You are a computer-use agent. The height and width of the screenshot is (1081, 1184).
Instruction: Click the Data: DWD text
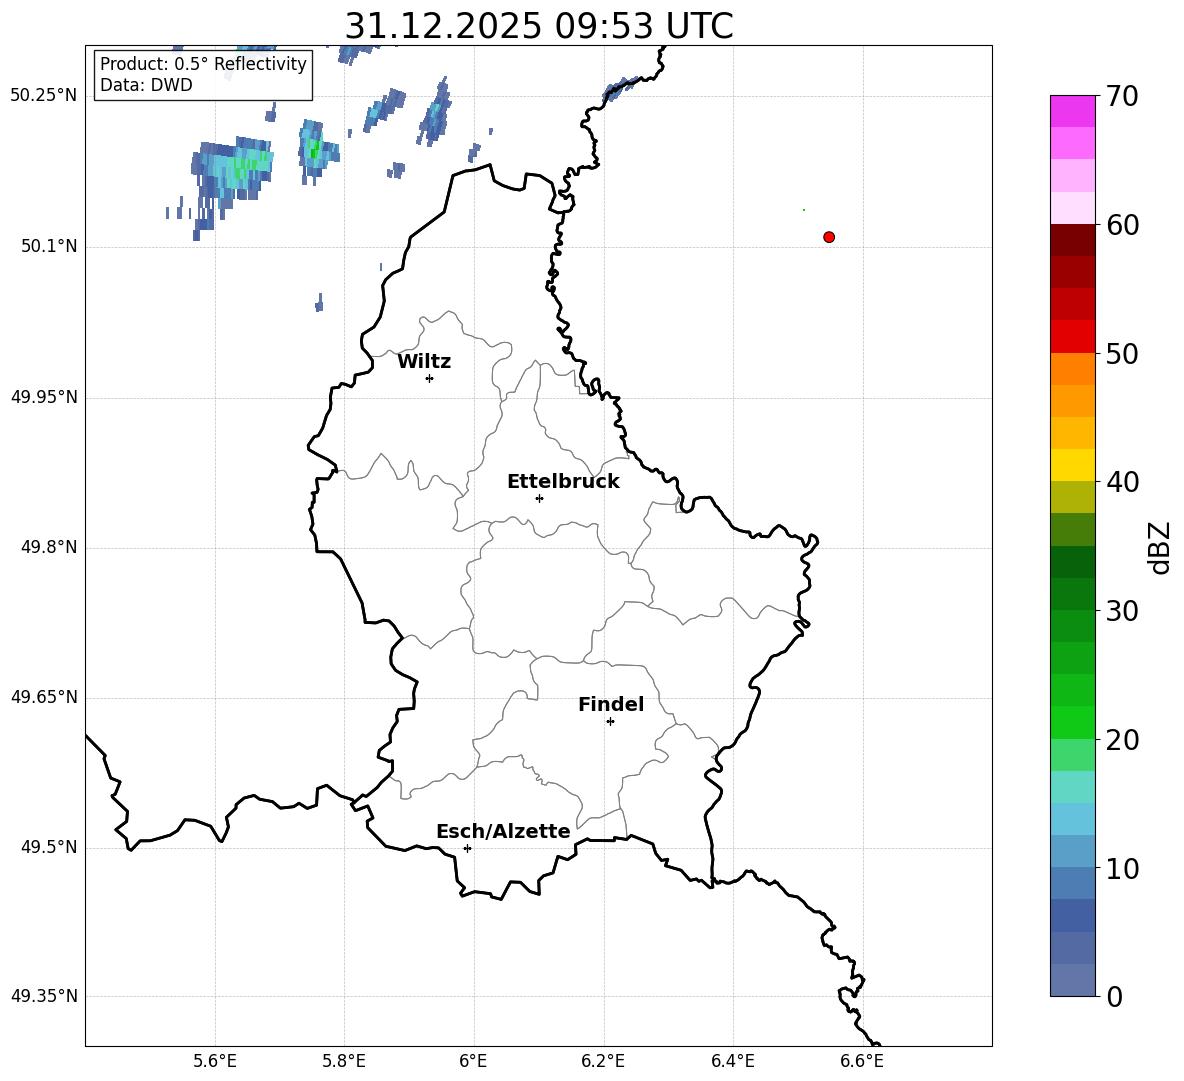tap(146, 85)
